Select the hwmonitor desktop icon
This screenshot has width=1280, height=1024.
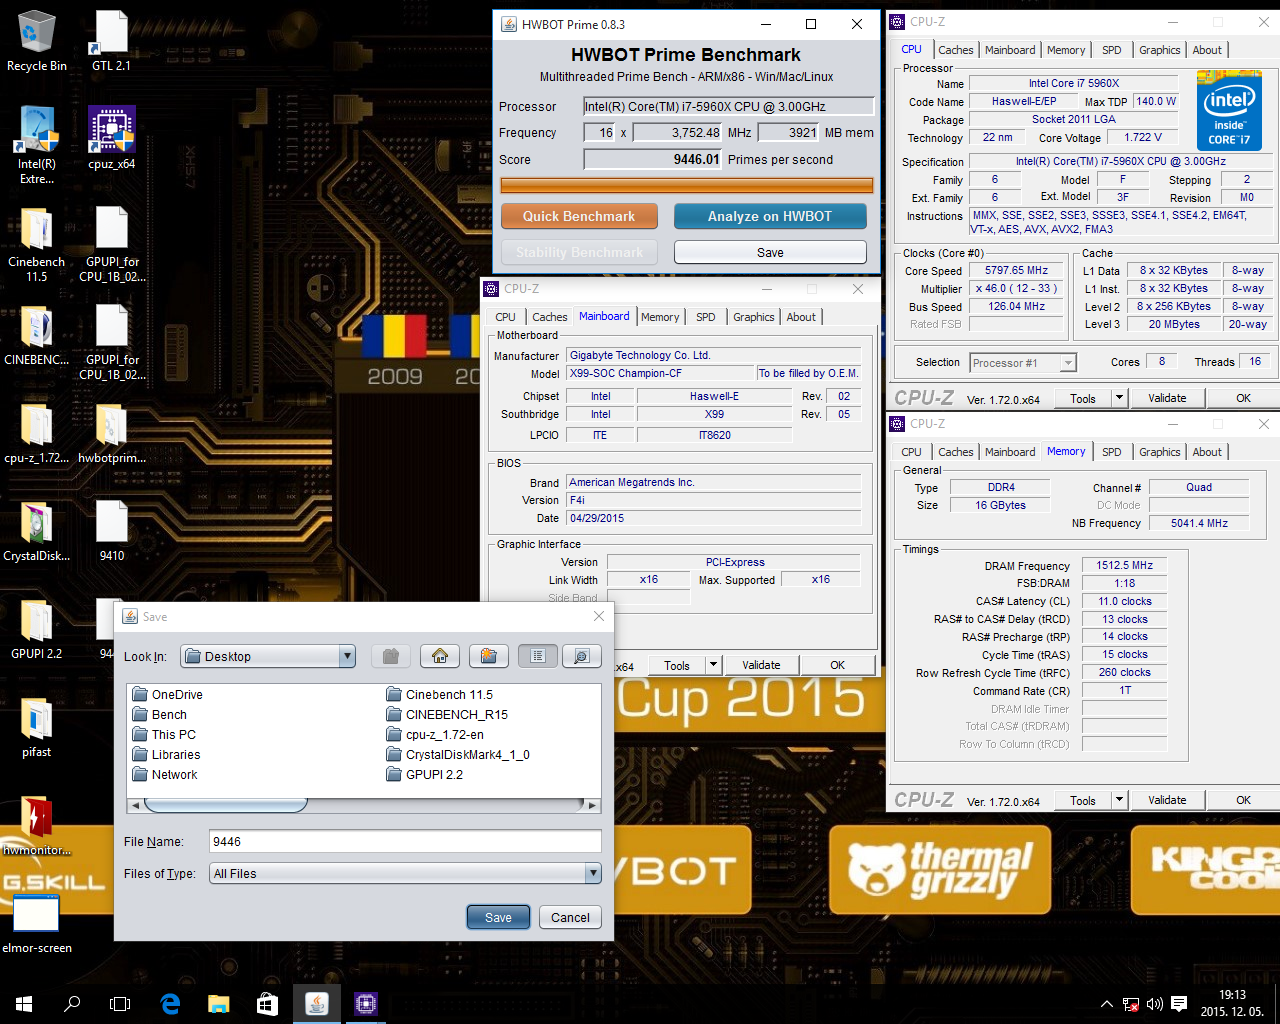(x=37, y=826)
